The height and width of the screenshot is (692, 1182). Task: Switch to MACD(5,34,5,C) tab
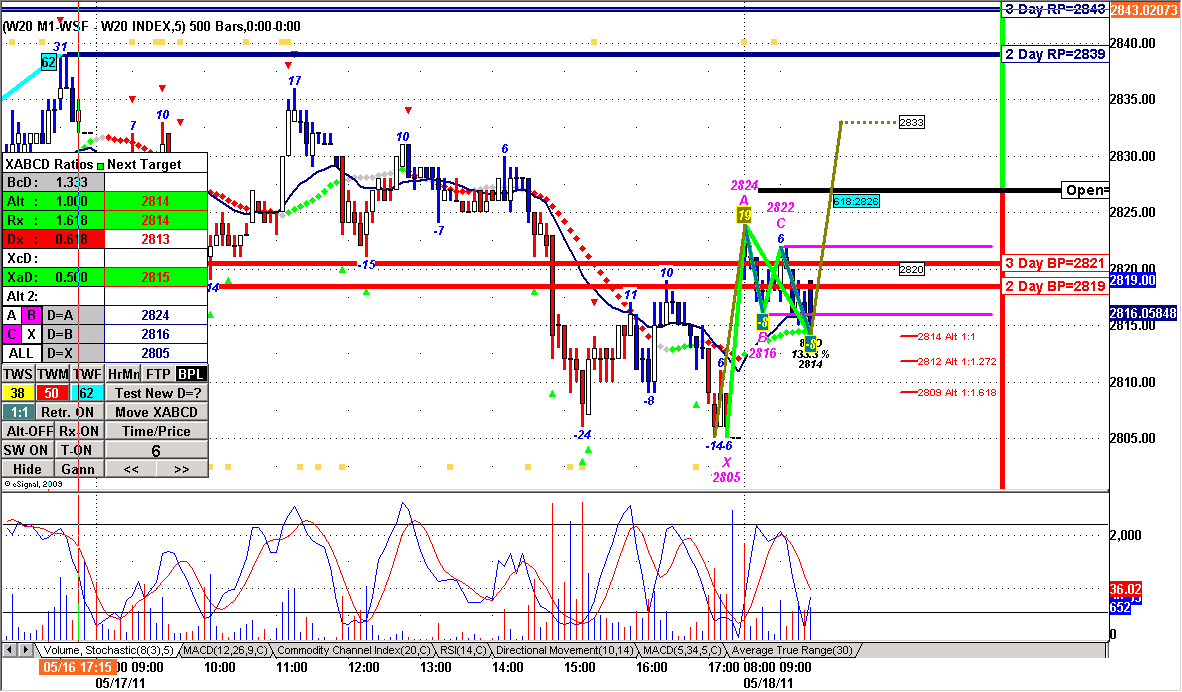point(682,650)
